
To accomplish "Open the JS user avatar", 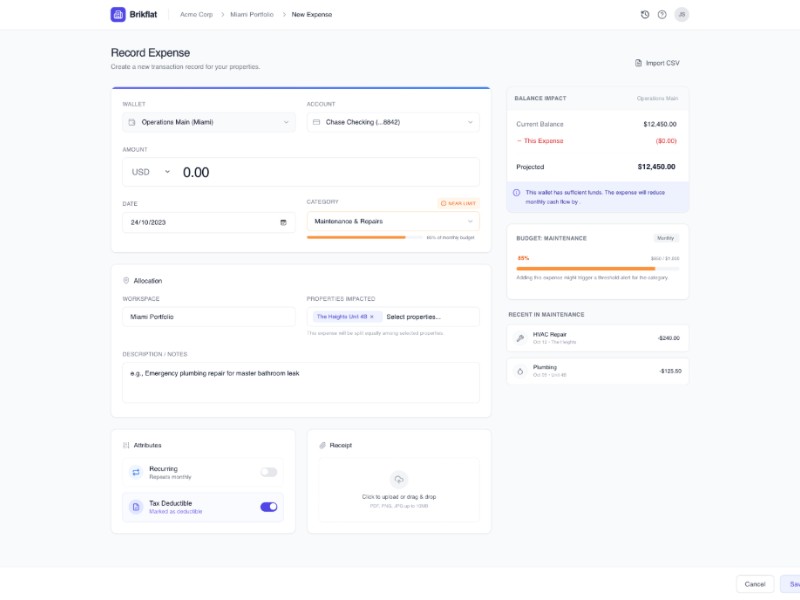I will [682, 15].
